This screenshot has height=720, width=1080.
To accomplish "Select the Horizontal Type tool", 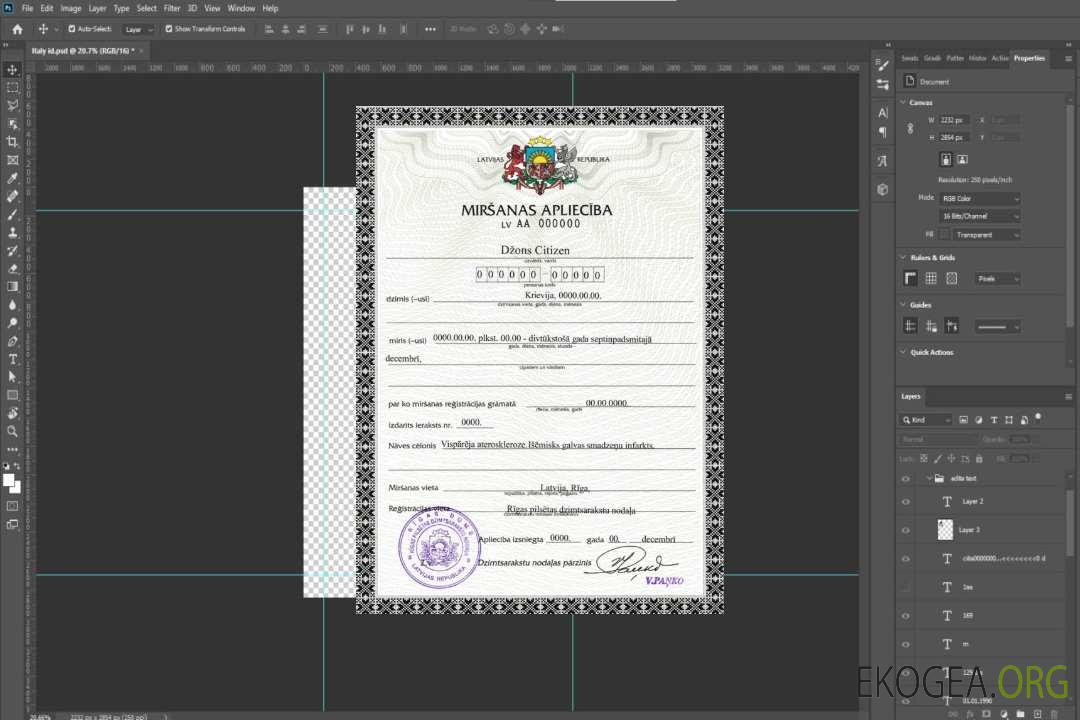I will [12, 359].
